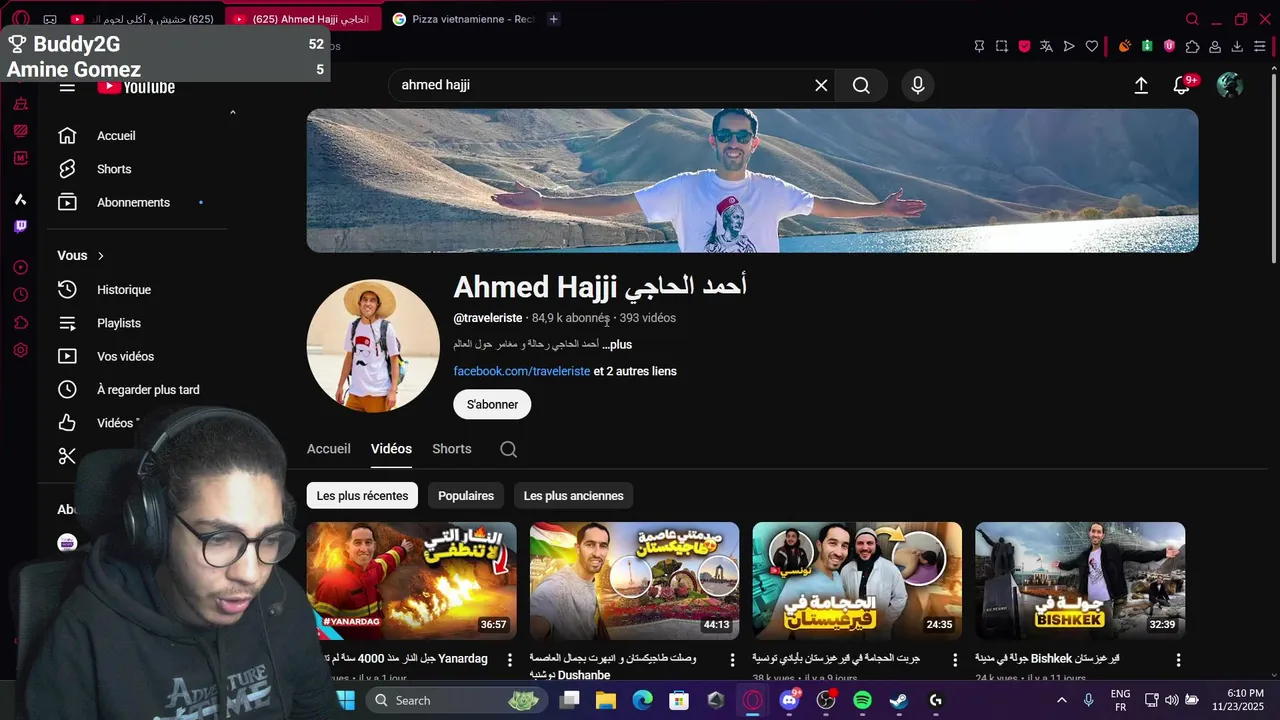Open the channel Shorts tab
Screen dimensions: 1280x720
pos(452,449)
